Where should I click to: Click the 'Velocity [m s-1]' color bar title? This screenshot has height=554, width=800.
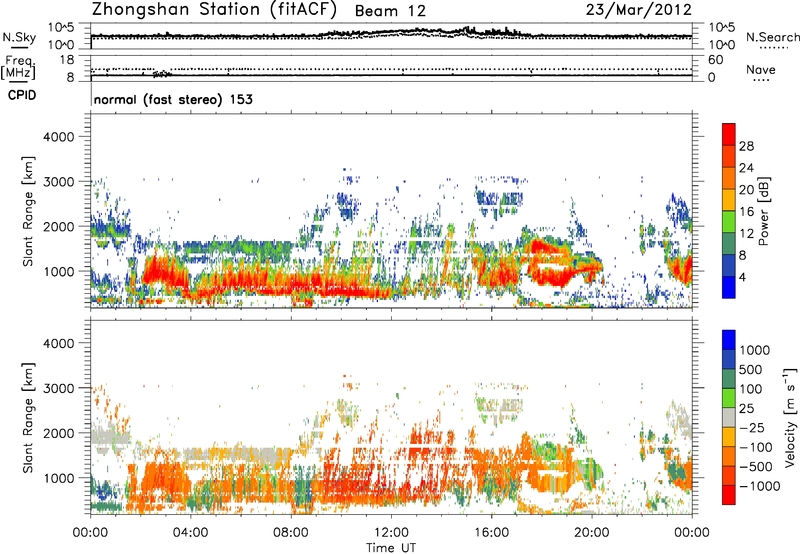click(790, 417)
